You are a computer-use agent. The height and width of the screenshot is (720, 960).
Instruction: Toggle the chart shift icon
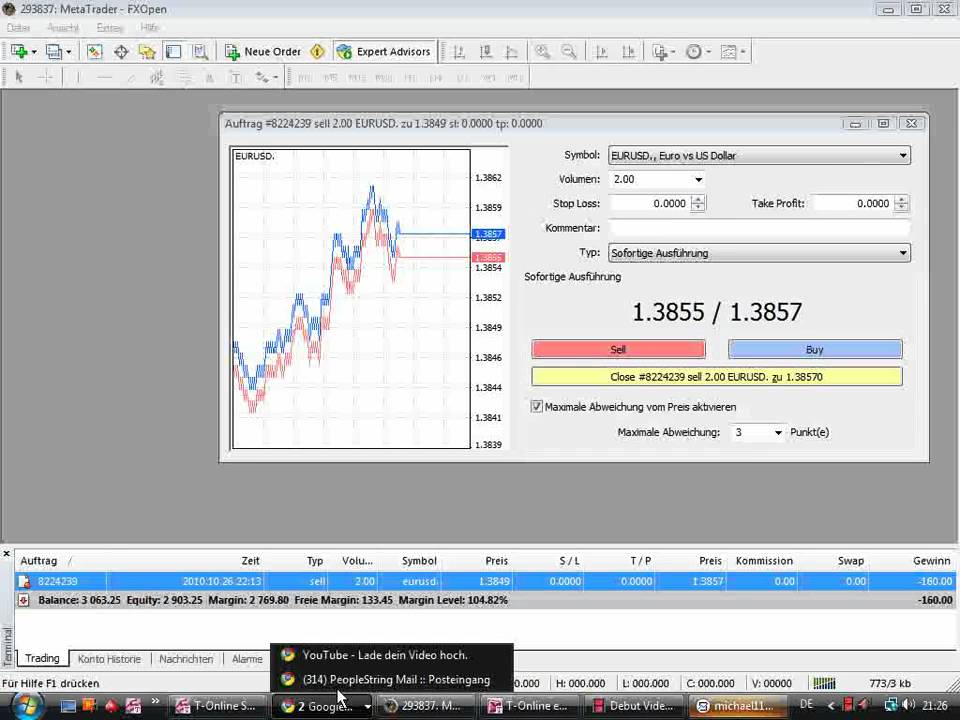[629, 52]
